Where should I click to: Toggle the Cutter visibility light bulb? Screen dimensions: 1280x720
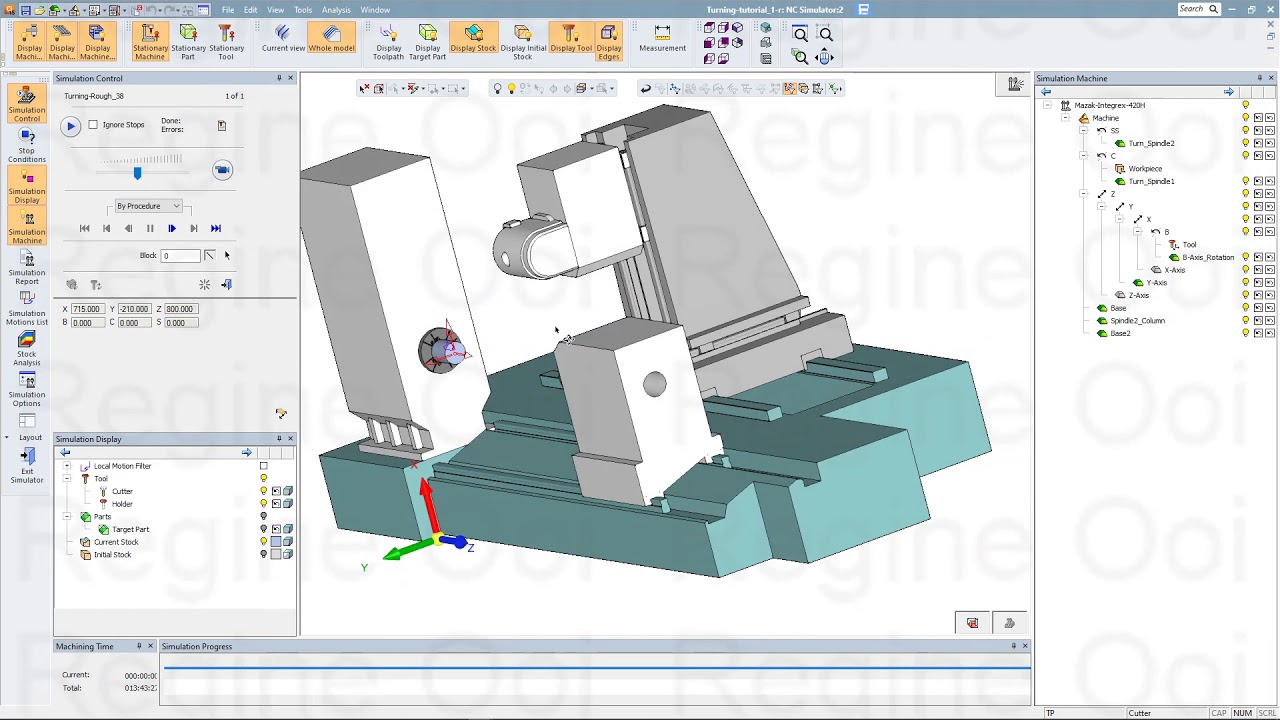click(264, 491)
